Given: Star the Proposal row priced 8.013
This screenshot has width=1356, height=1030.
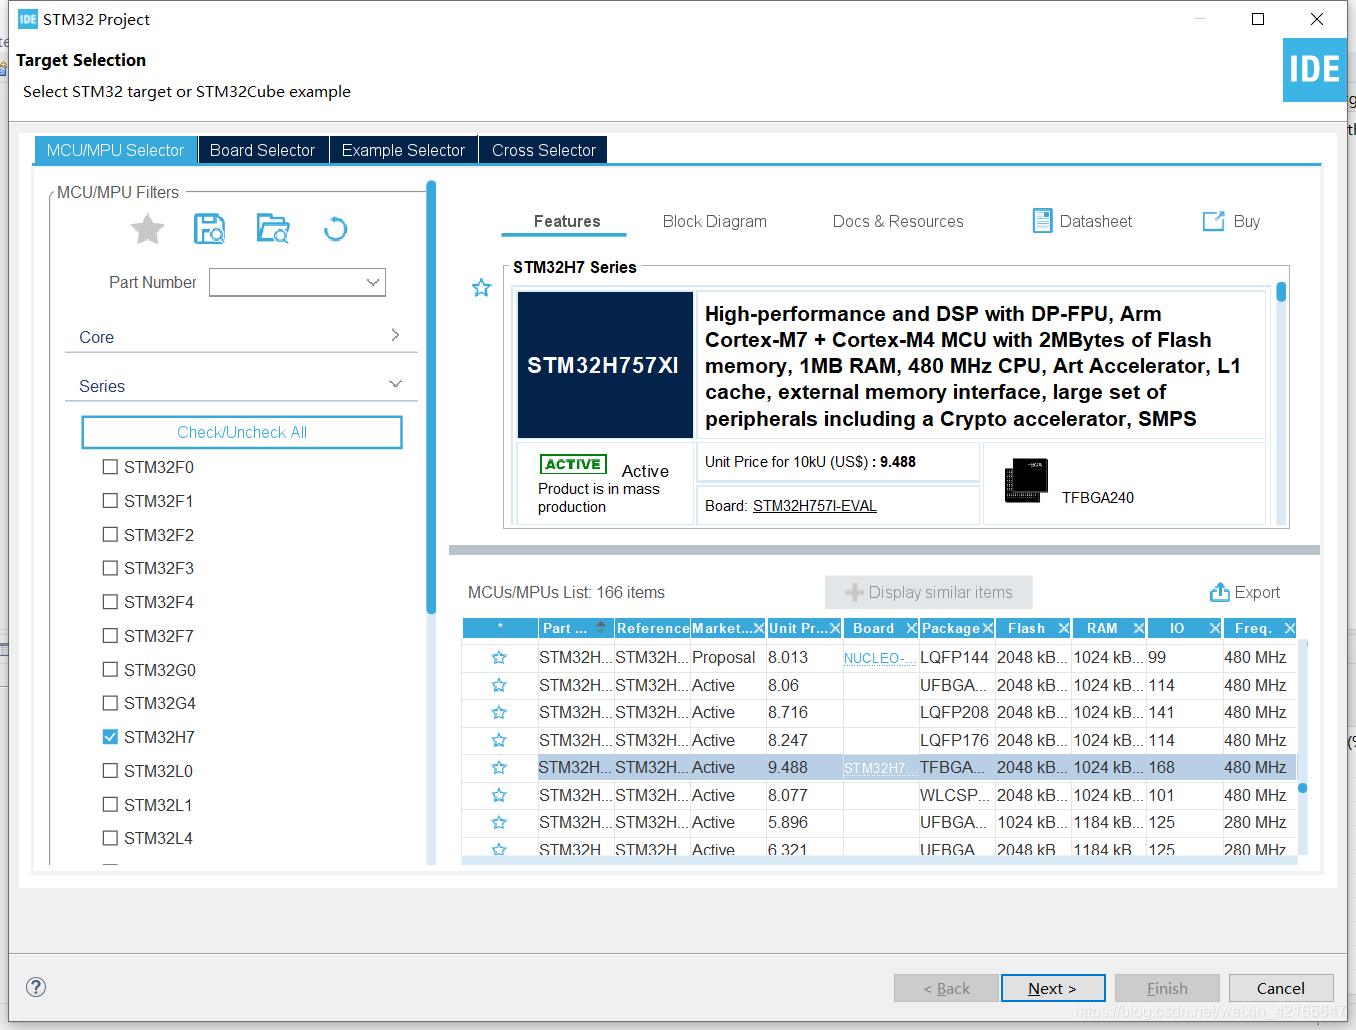Looking at the screenshot, I should tap(499, 657).
